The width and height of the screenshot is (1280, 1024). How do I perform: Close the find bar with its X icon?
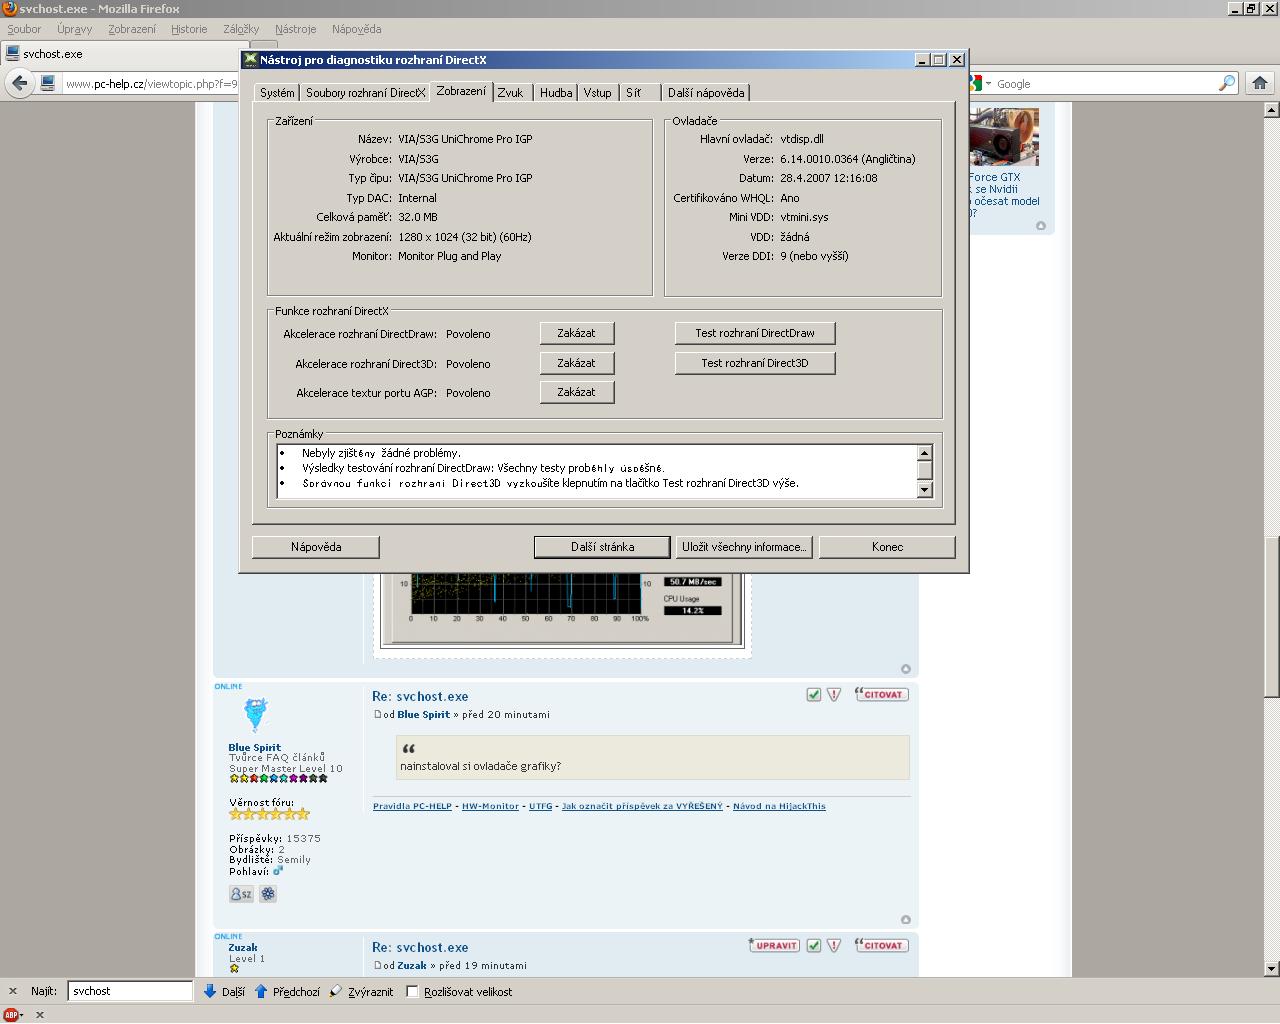coord(13,991)
